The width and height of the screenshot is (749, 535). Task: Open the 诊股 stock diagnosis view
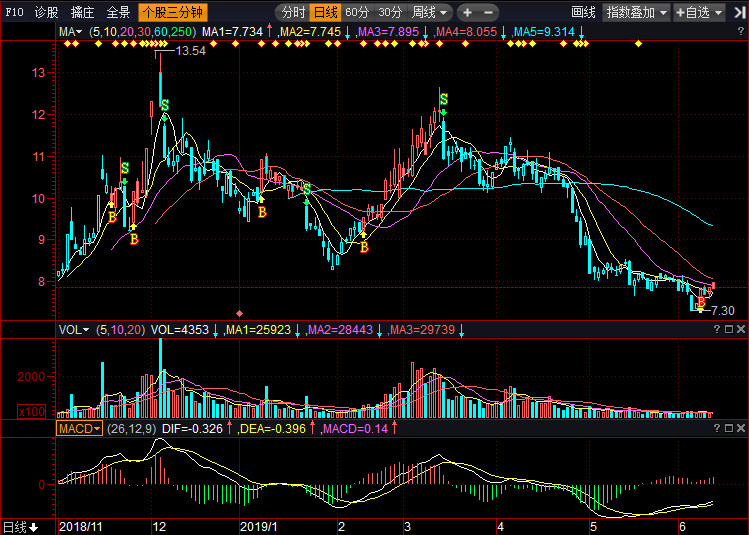click(x=46, y=12)
